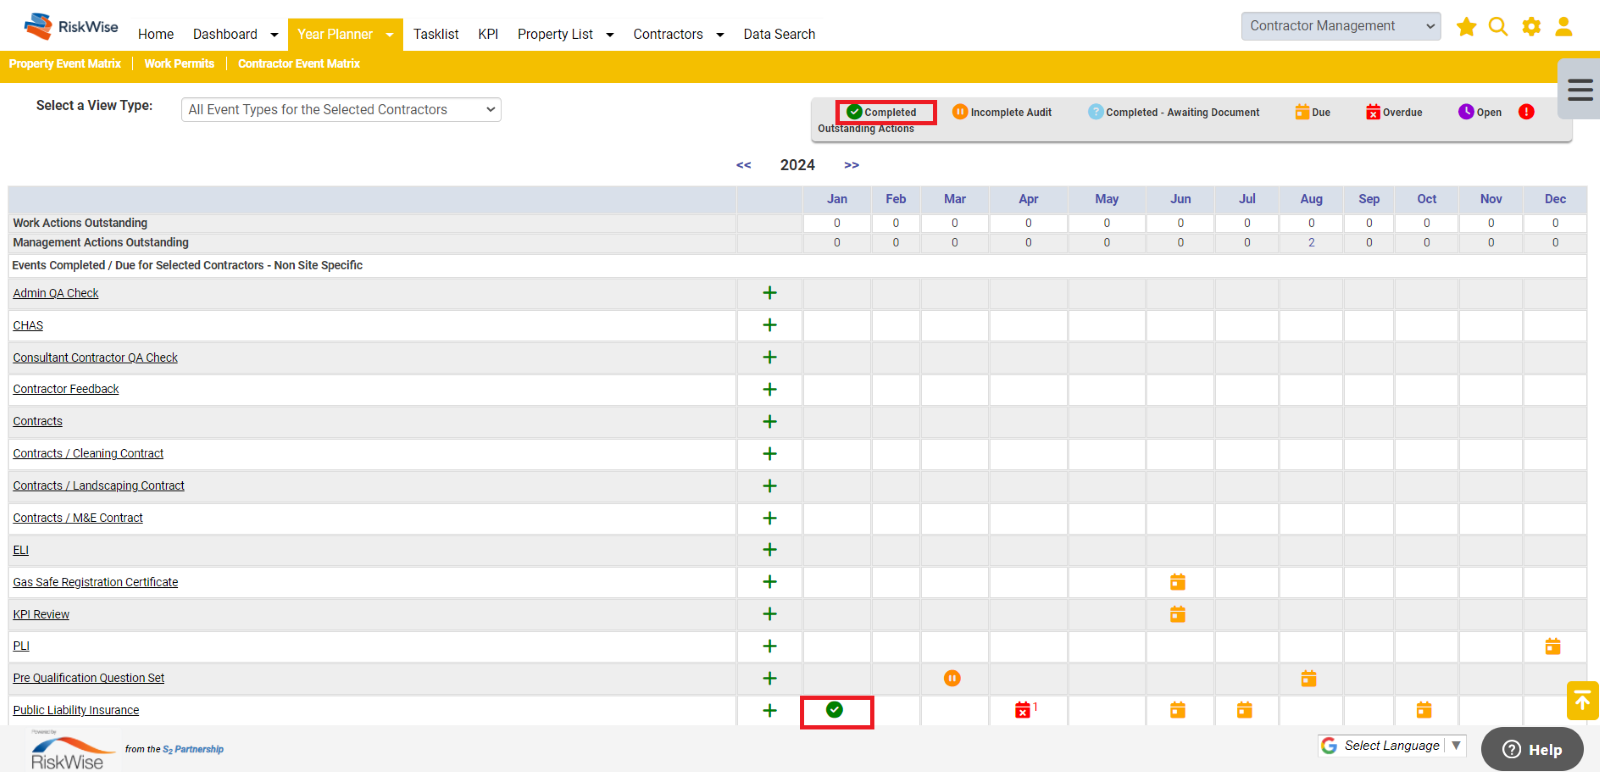The image size is (1600, 772).
Task: Open PLI December due event
Action: point(1553,646)
